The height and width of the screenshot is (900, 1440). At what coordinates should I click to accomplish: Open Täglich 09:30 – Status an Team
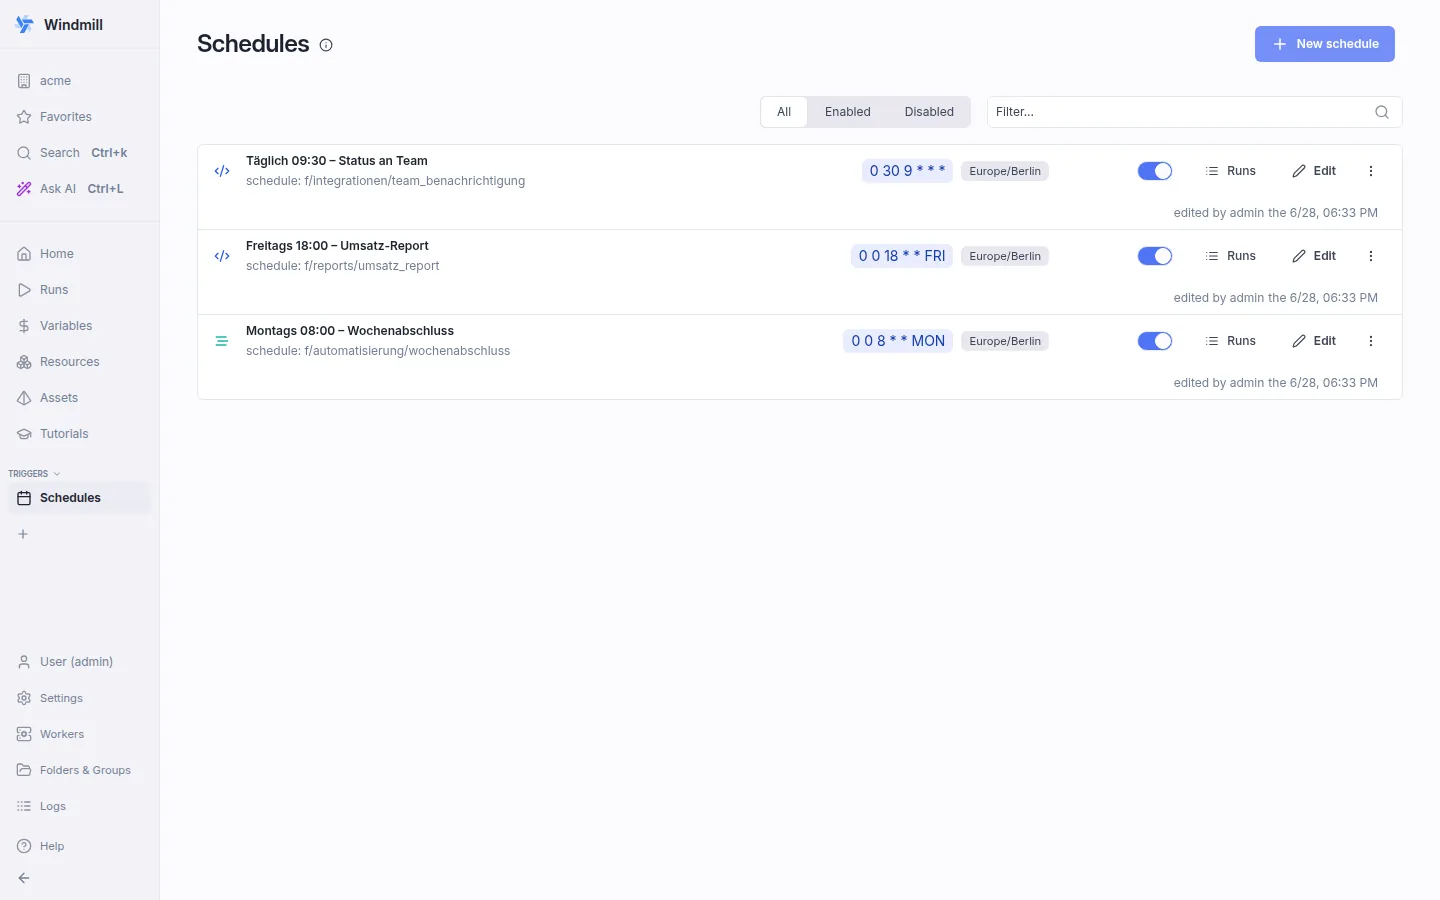pos(337,161)
